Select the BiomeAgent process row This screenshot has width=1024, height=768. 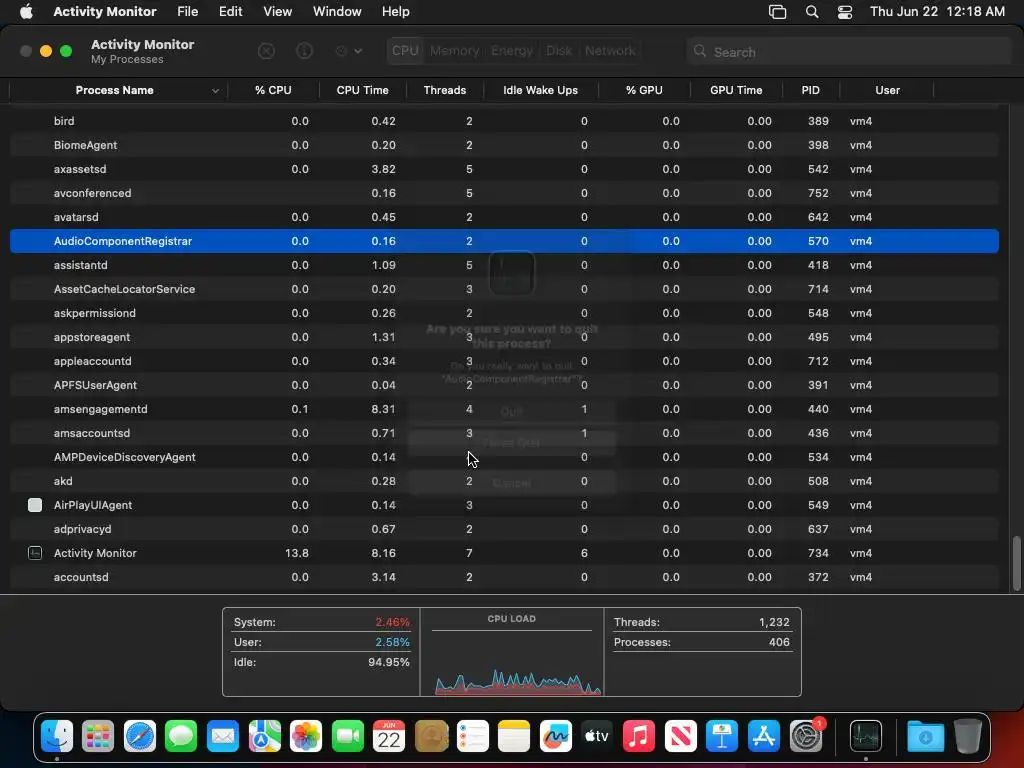click(504, 145)
